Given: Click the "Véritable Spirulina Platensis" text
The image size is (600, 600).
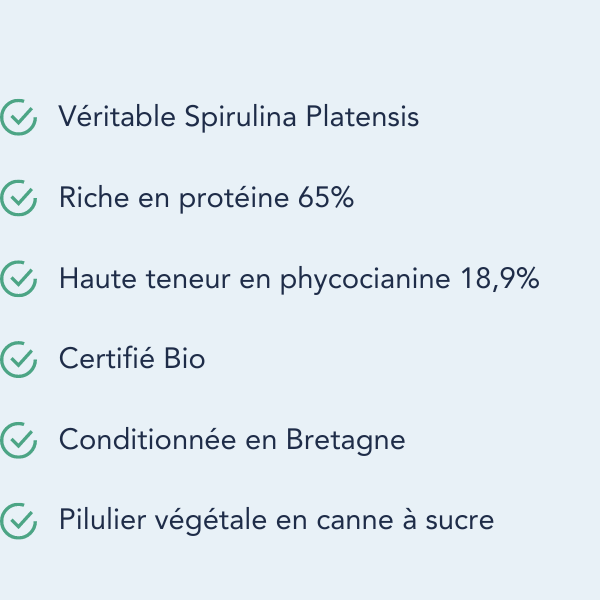Looking at the screenshot, I should point(238,118).
